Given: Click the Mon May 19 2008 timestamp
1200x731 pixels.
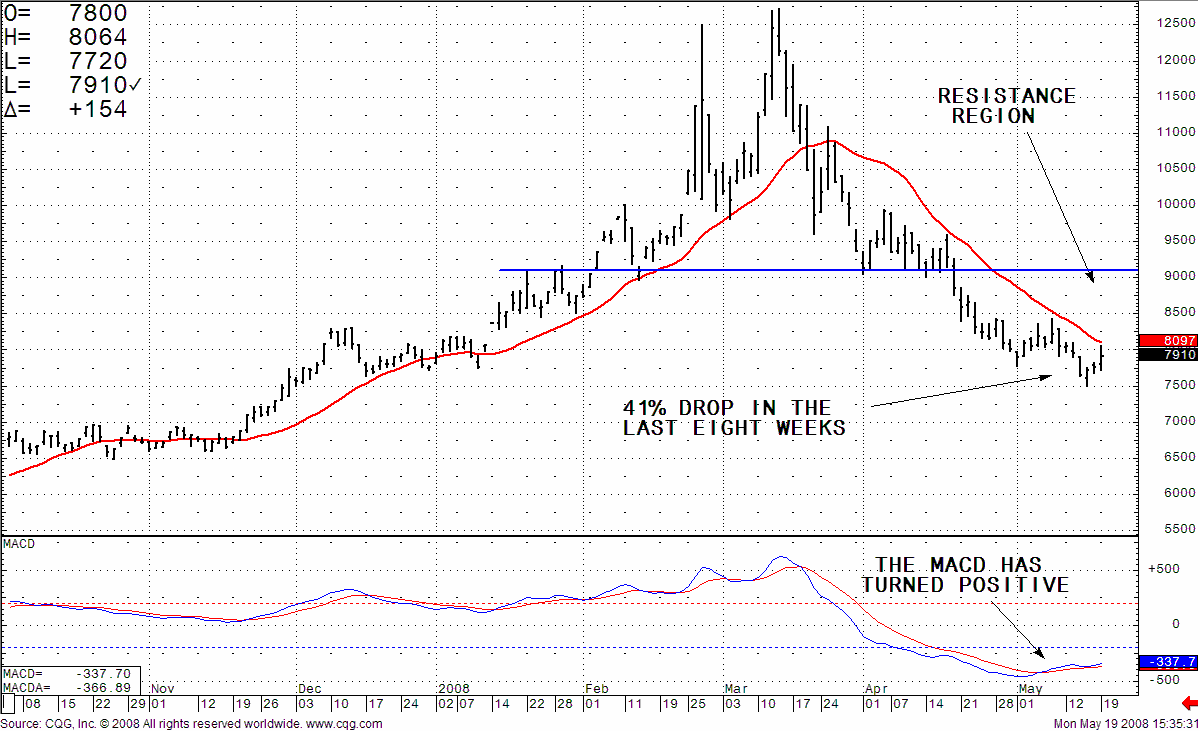Looking at the screenshot, I should pos(1124,722).
